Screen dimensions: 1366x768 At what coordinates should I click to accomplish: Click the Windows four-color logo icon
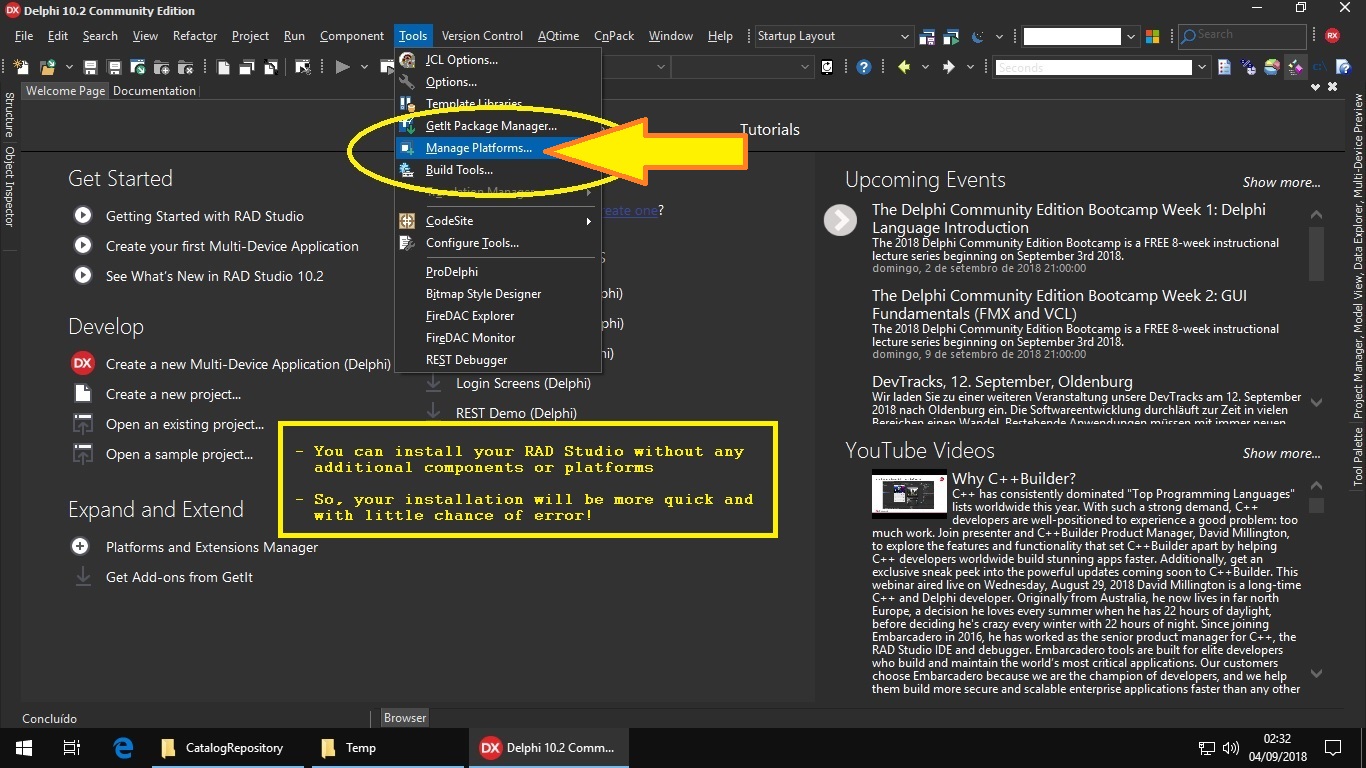coord(1152,36)
